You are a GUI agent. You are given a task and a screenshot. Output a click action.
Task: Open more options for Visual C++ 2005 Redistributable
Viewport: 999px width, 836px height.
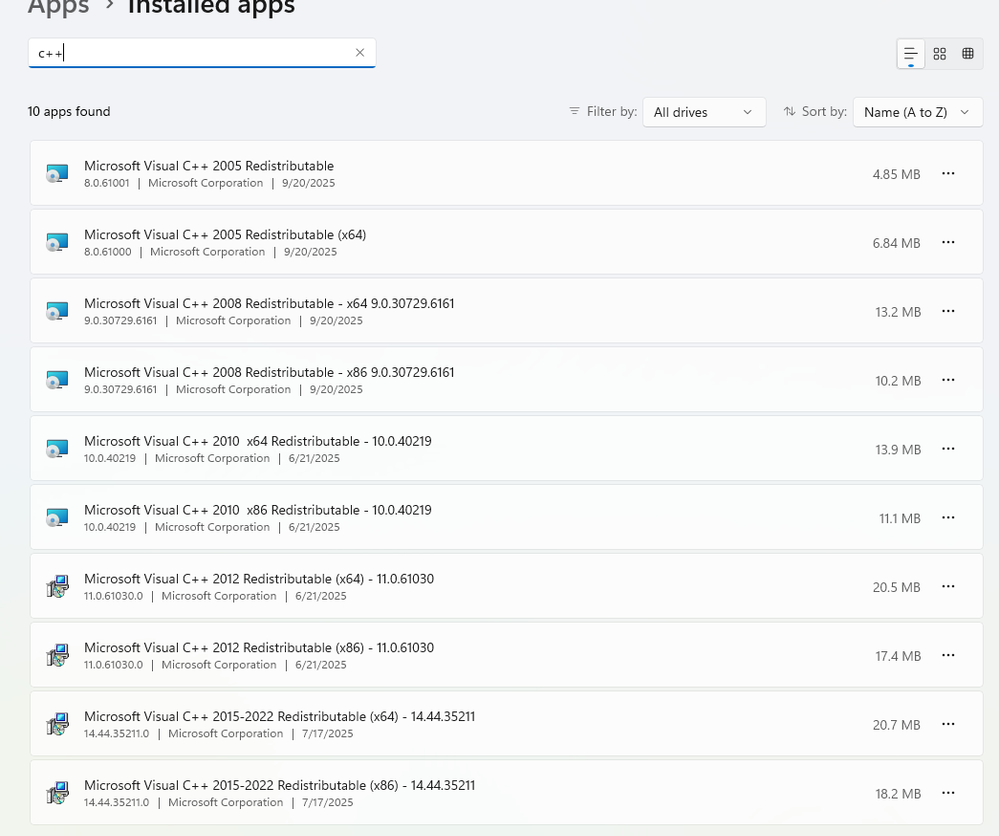tap(948, 174)
